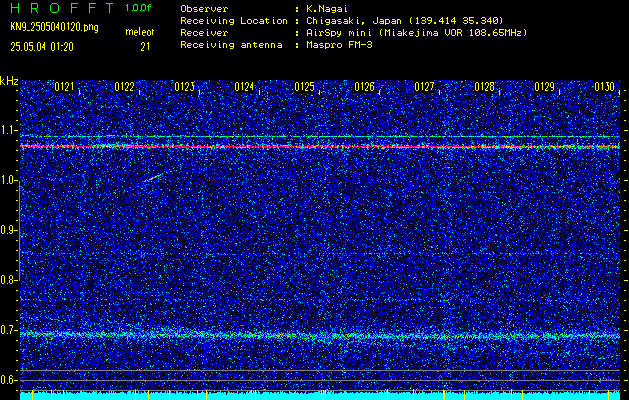Click the 1.0 frequency axis label
The image size is (629, 400).
pos(9,180)
